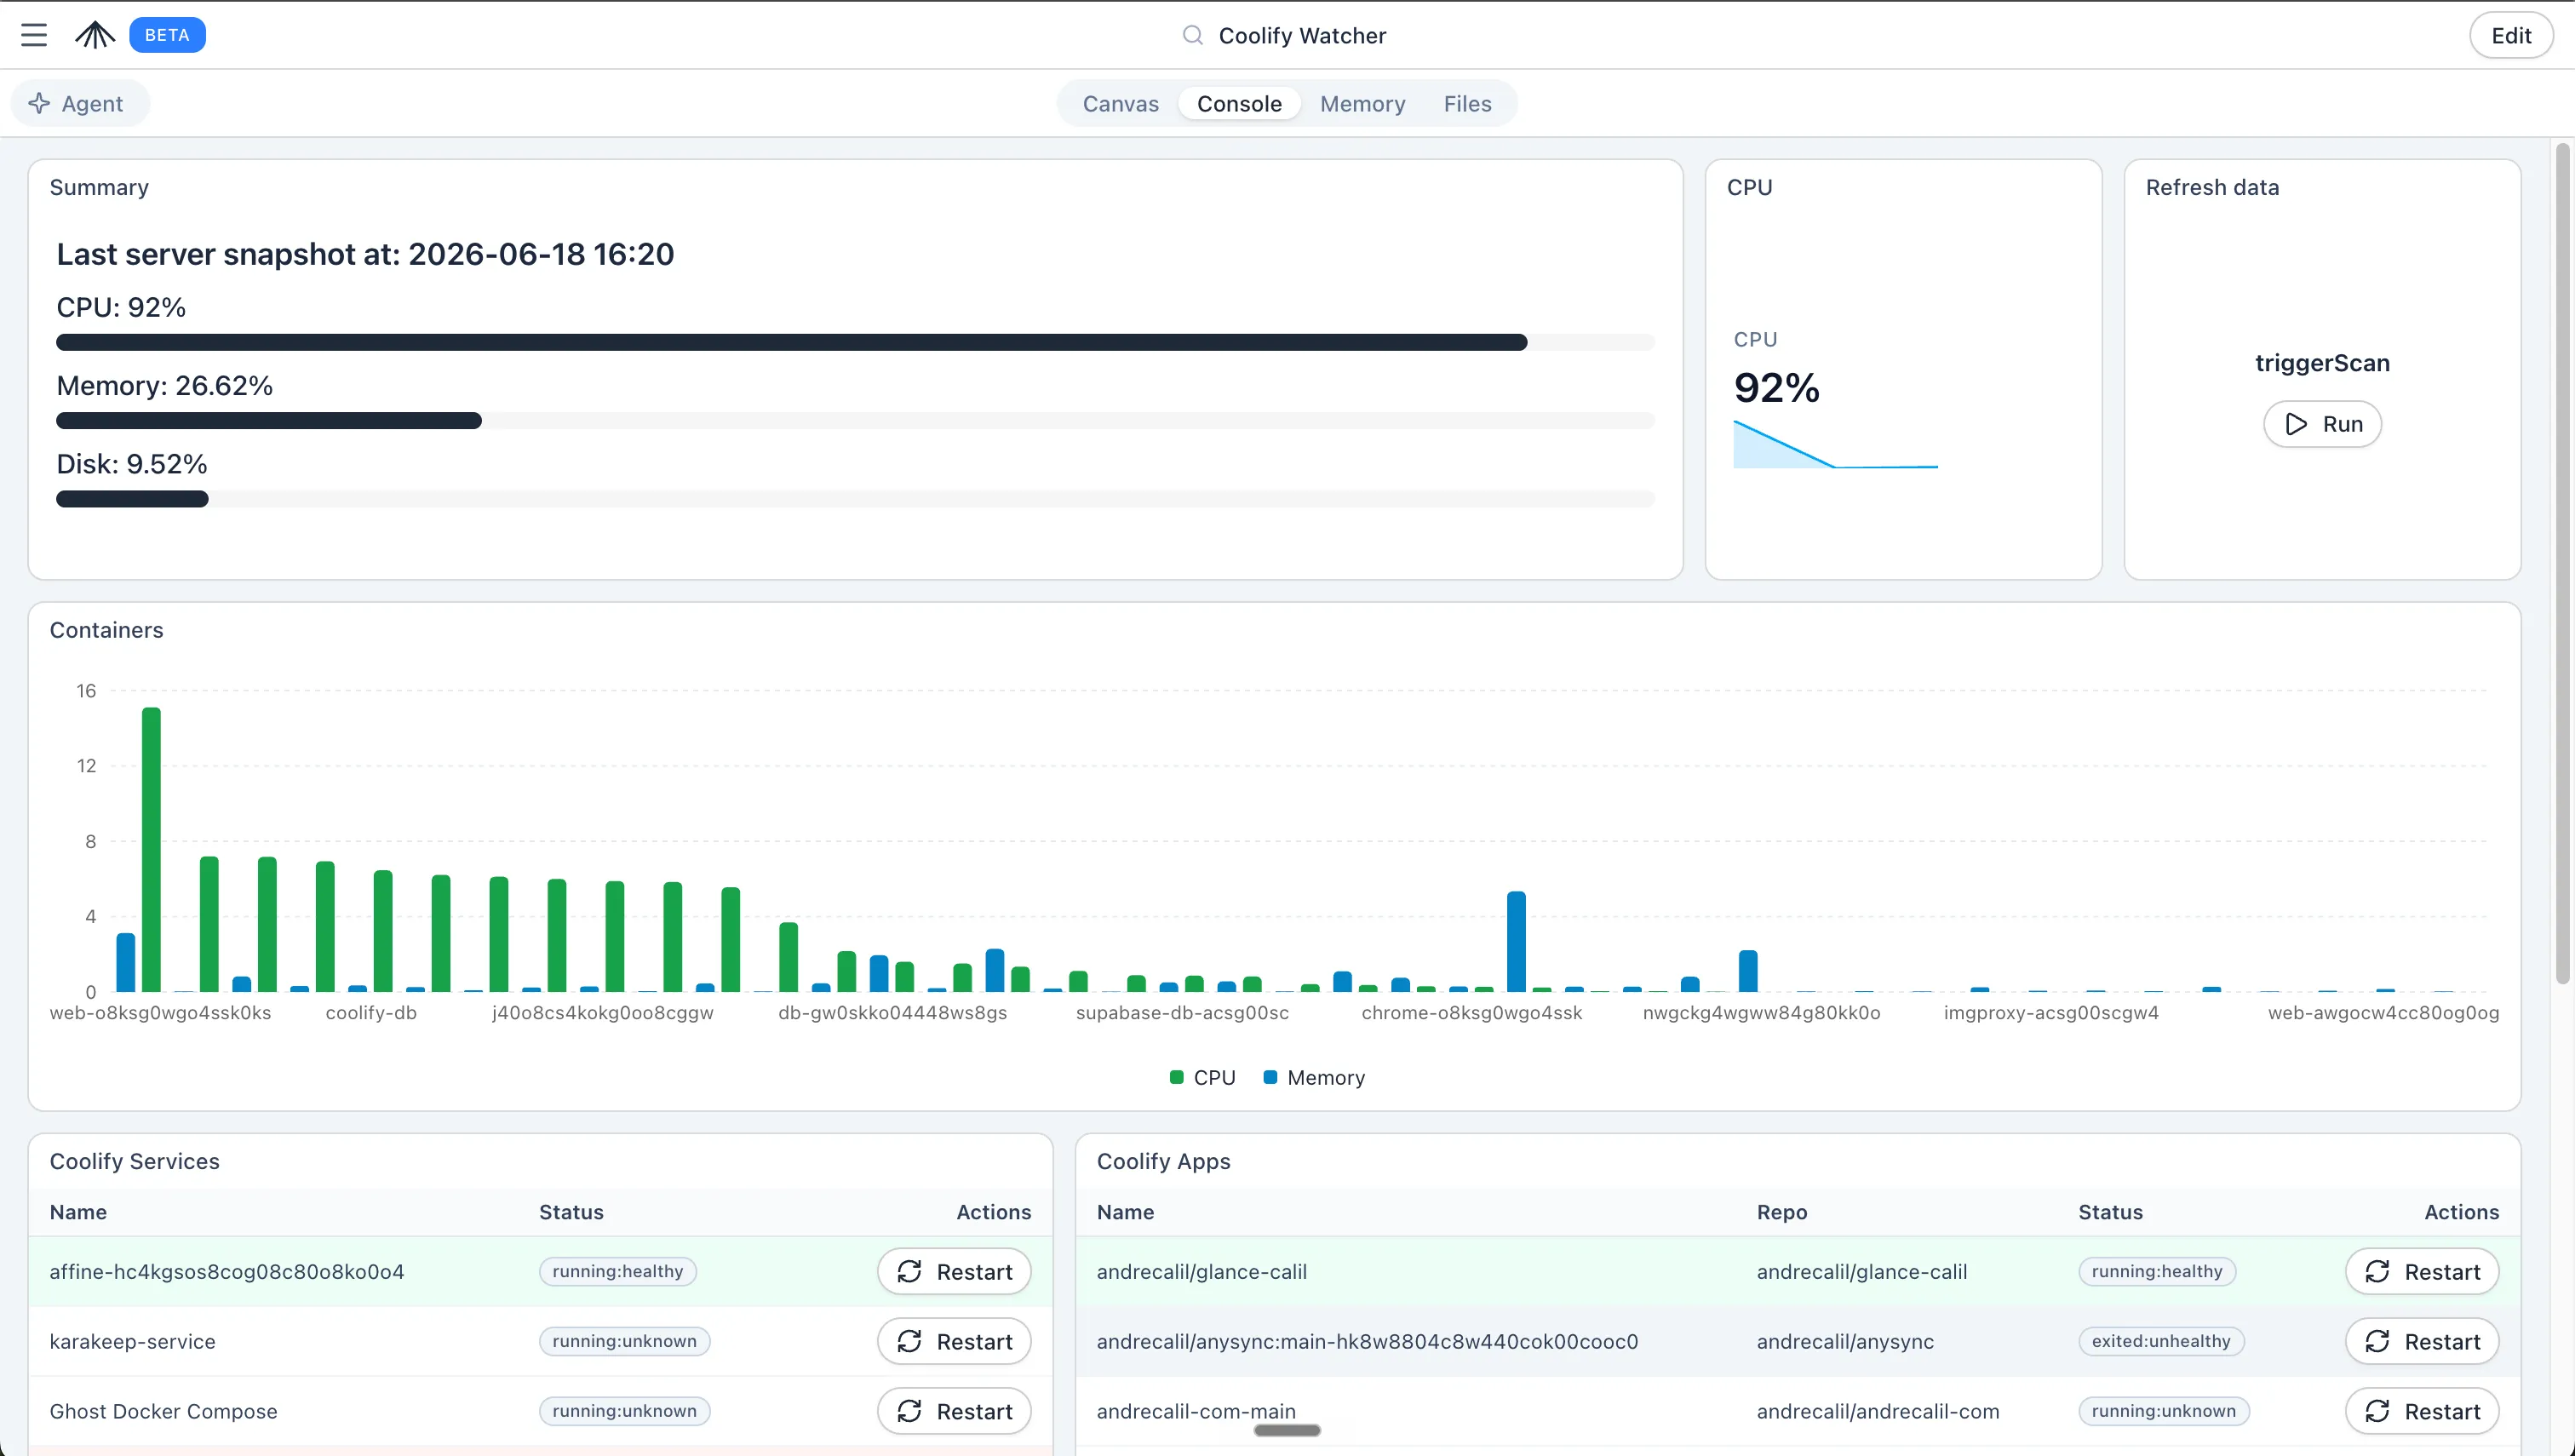Click the horizontal scrollbar thumb at bottom

[1287, 1430]
